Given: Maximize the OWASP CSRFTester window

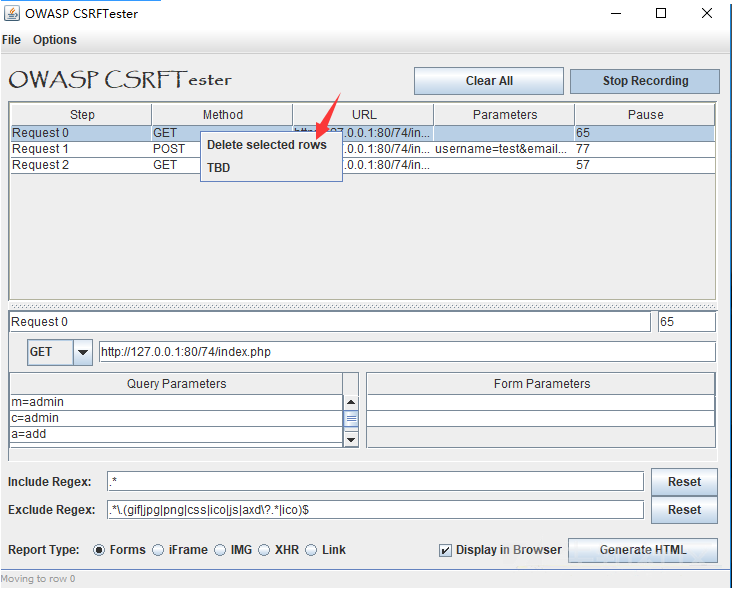Looking at the screenshot, I should click(661, 14).
